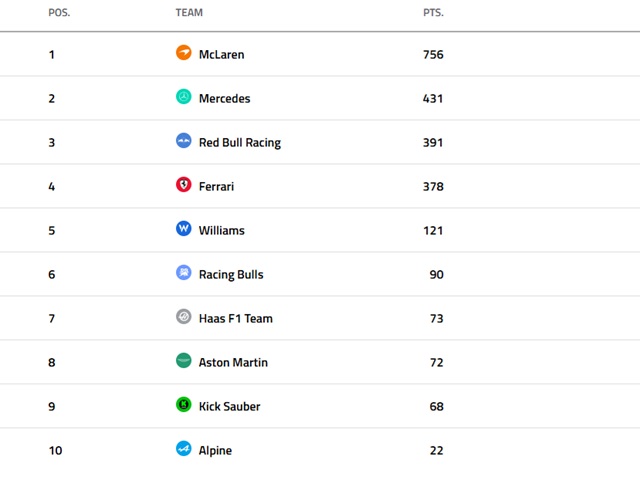
Task: Click the Williams W logo icon
Action: tap(183, 229)
